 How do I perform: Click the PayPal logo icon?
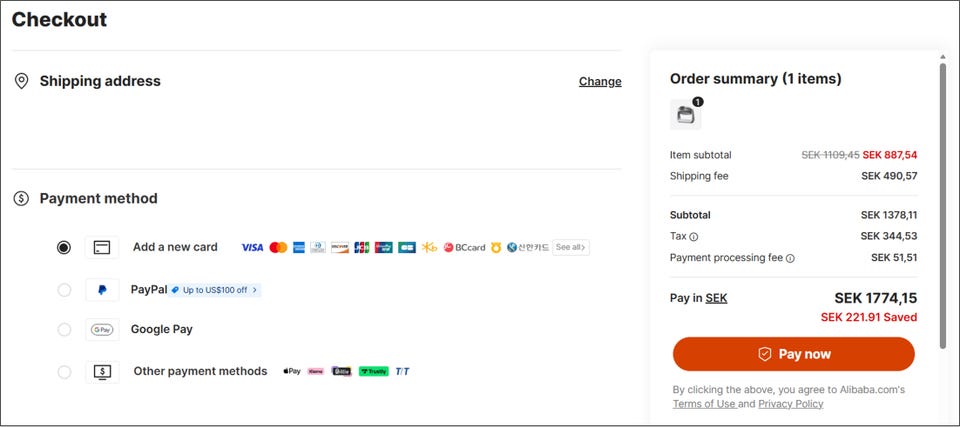coord(101,290)
